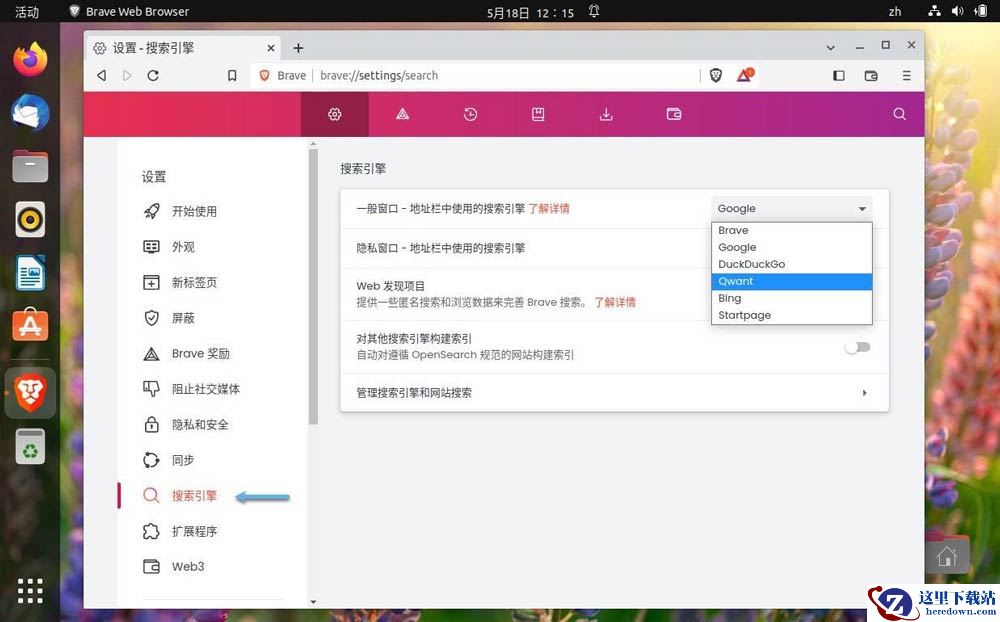Open 了解详情 link for Web 发现项目
Image resolution: width=1000 pixels, height=622 pixels.
point(615,302)
